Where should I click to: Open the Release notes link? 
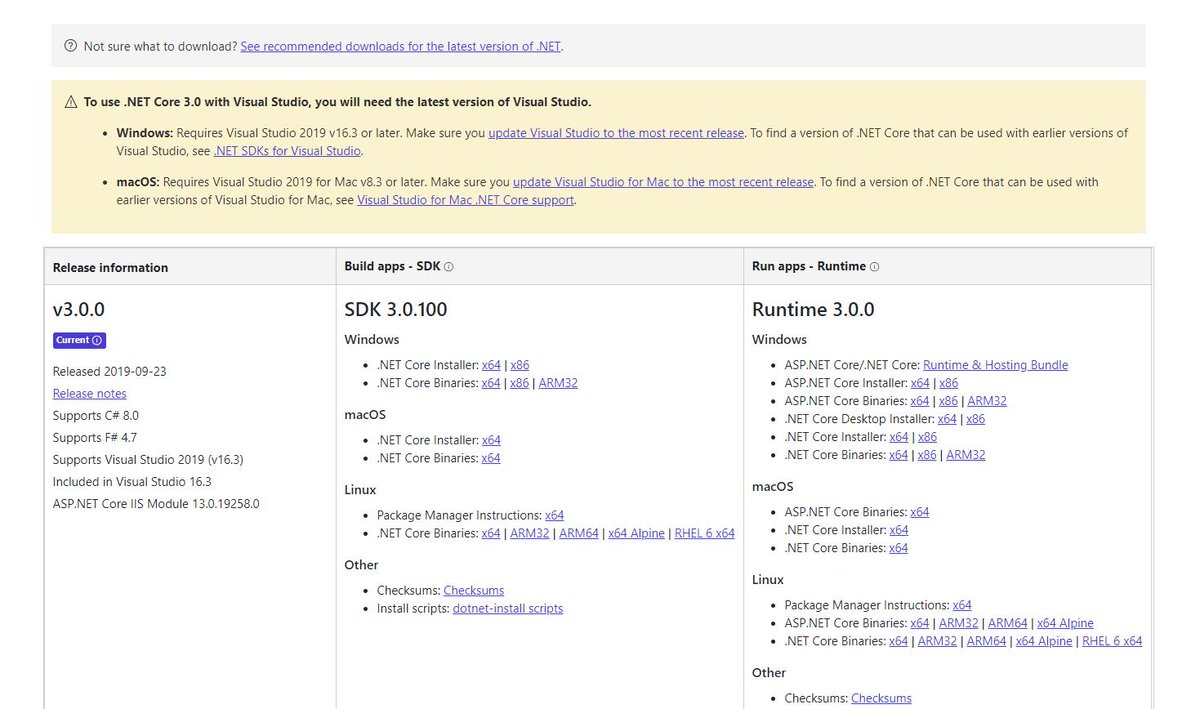click(90, 394)
